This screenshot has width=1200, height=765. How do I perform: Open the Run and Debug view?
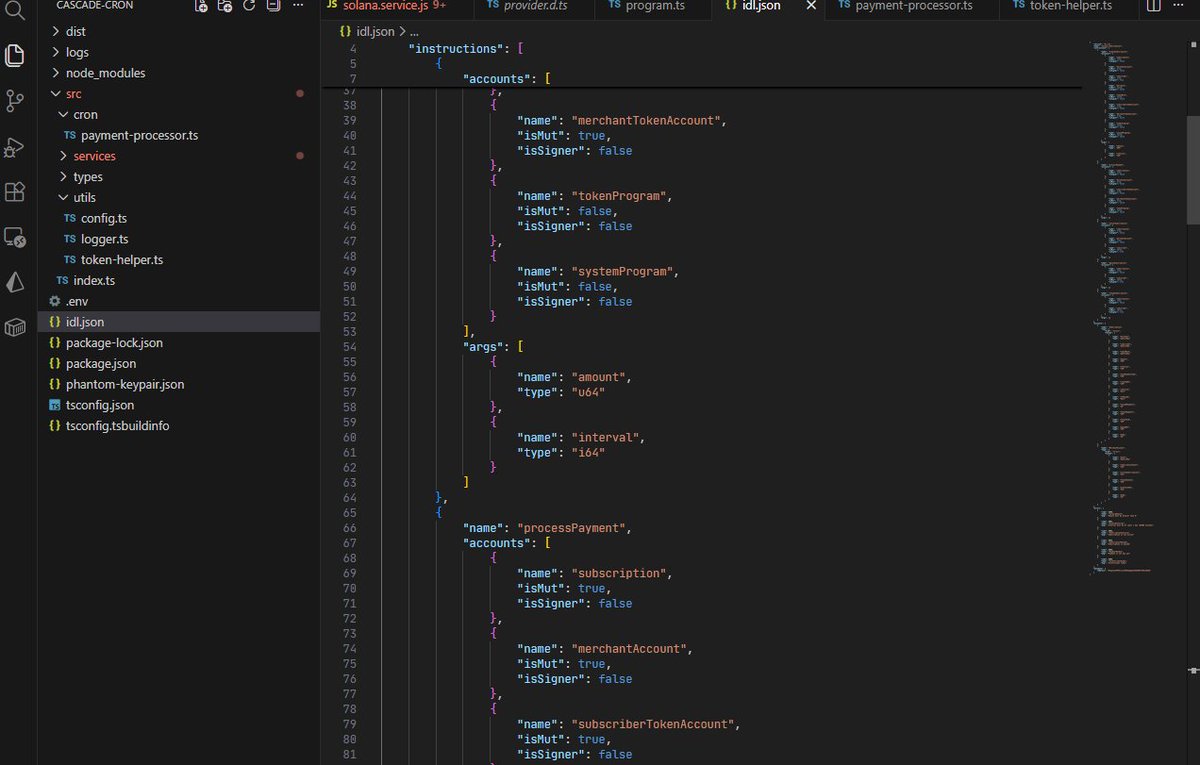pyautogui.click(x=14, y=147)
